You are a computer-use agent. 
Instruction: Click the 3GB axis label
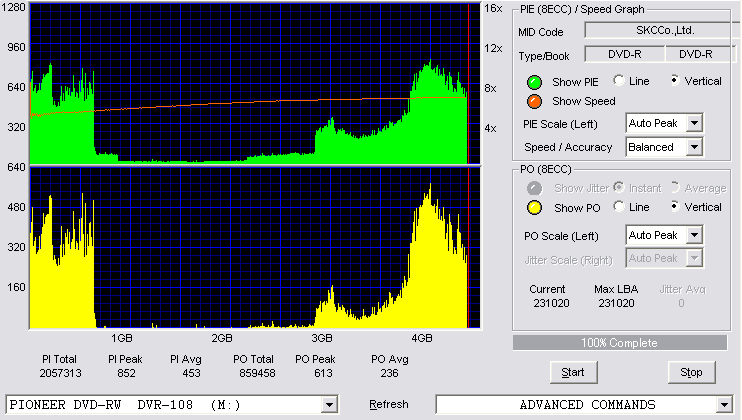tap(322, 338)
